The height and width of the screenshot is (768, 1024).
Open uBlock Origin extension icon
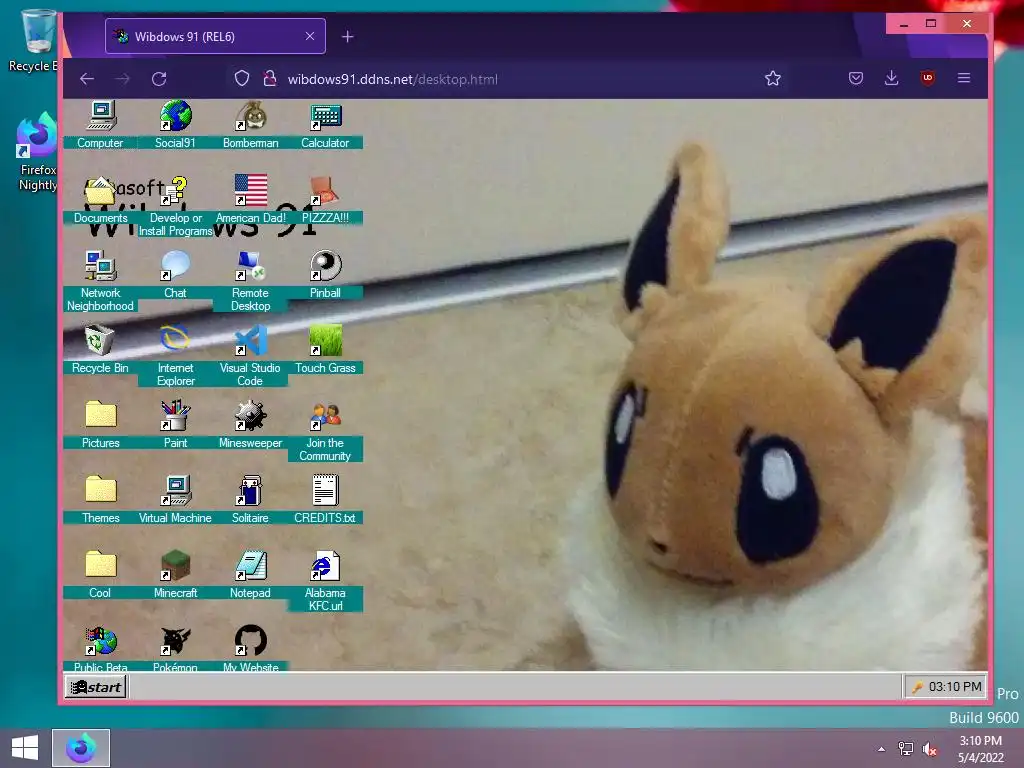(927, 78)
